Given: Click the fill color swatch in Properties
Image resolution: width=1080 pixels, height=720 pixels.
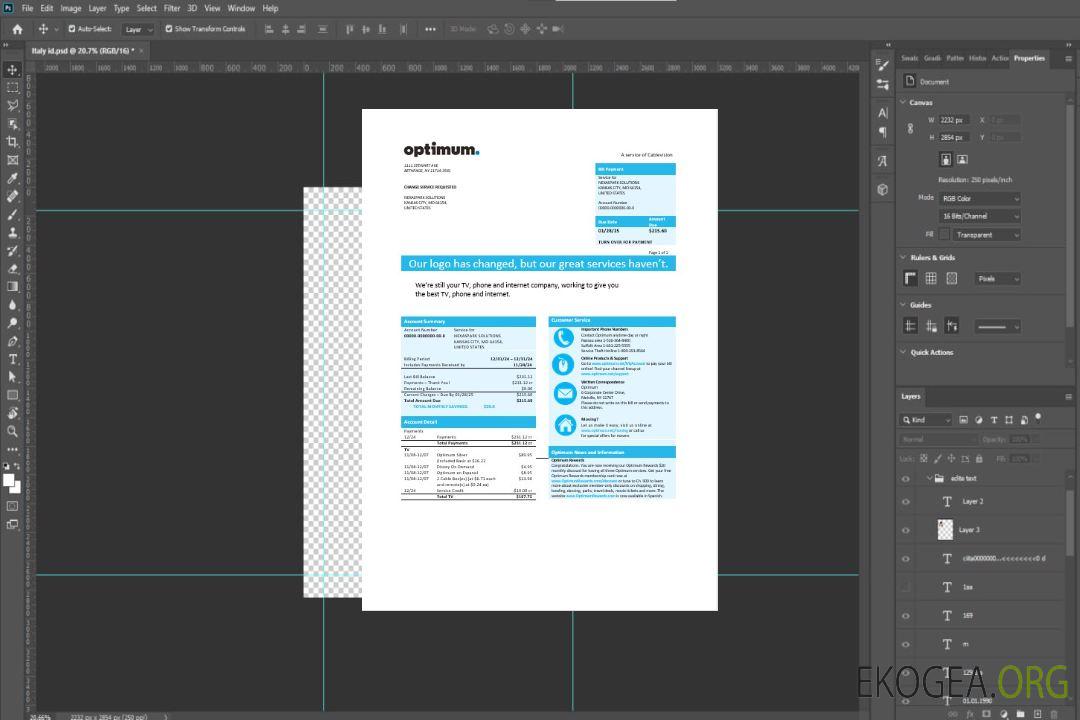Looking at the screenshot, I should click(x=944, y=235).
